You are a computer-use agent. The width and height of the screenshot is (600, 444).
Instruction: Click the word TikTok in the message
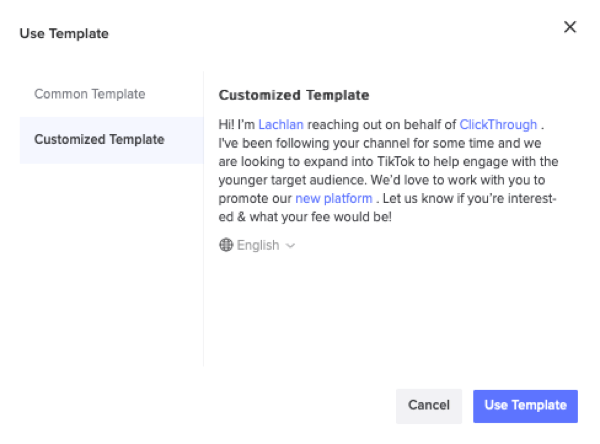coord(396,162)
